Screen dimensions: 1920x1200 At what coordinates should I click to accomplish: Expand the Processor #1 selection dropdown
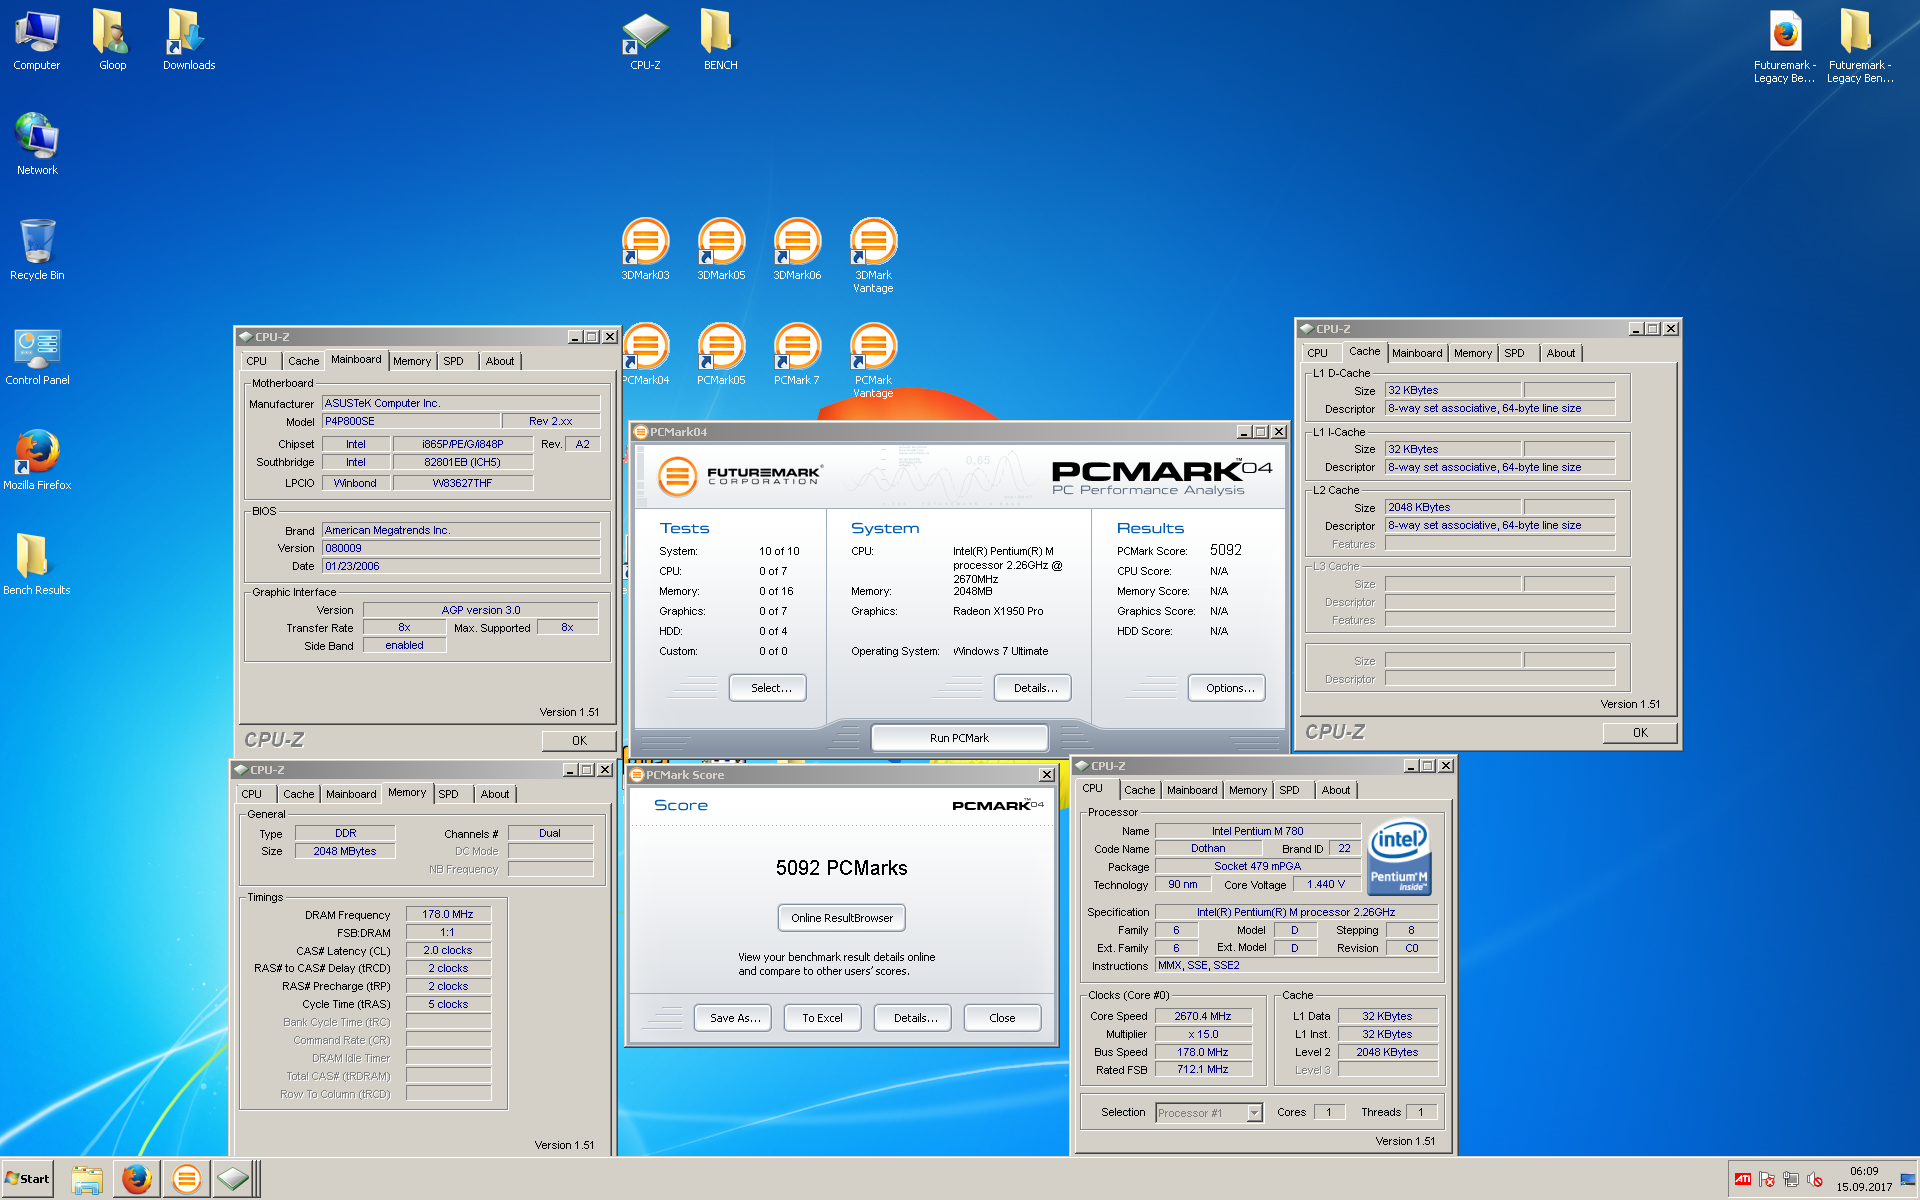tap(1254, 1113)
